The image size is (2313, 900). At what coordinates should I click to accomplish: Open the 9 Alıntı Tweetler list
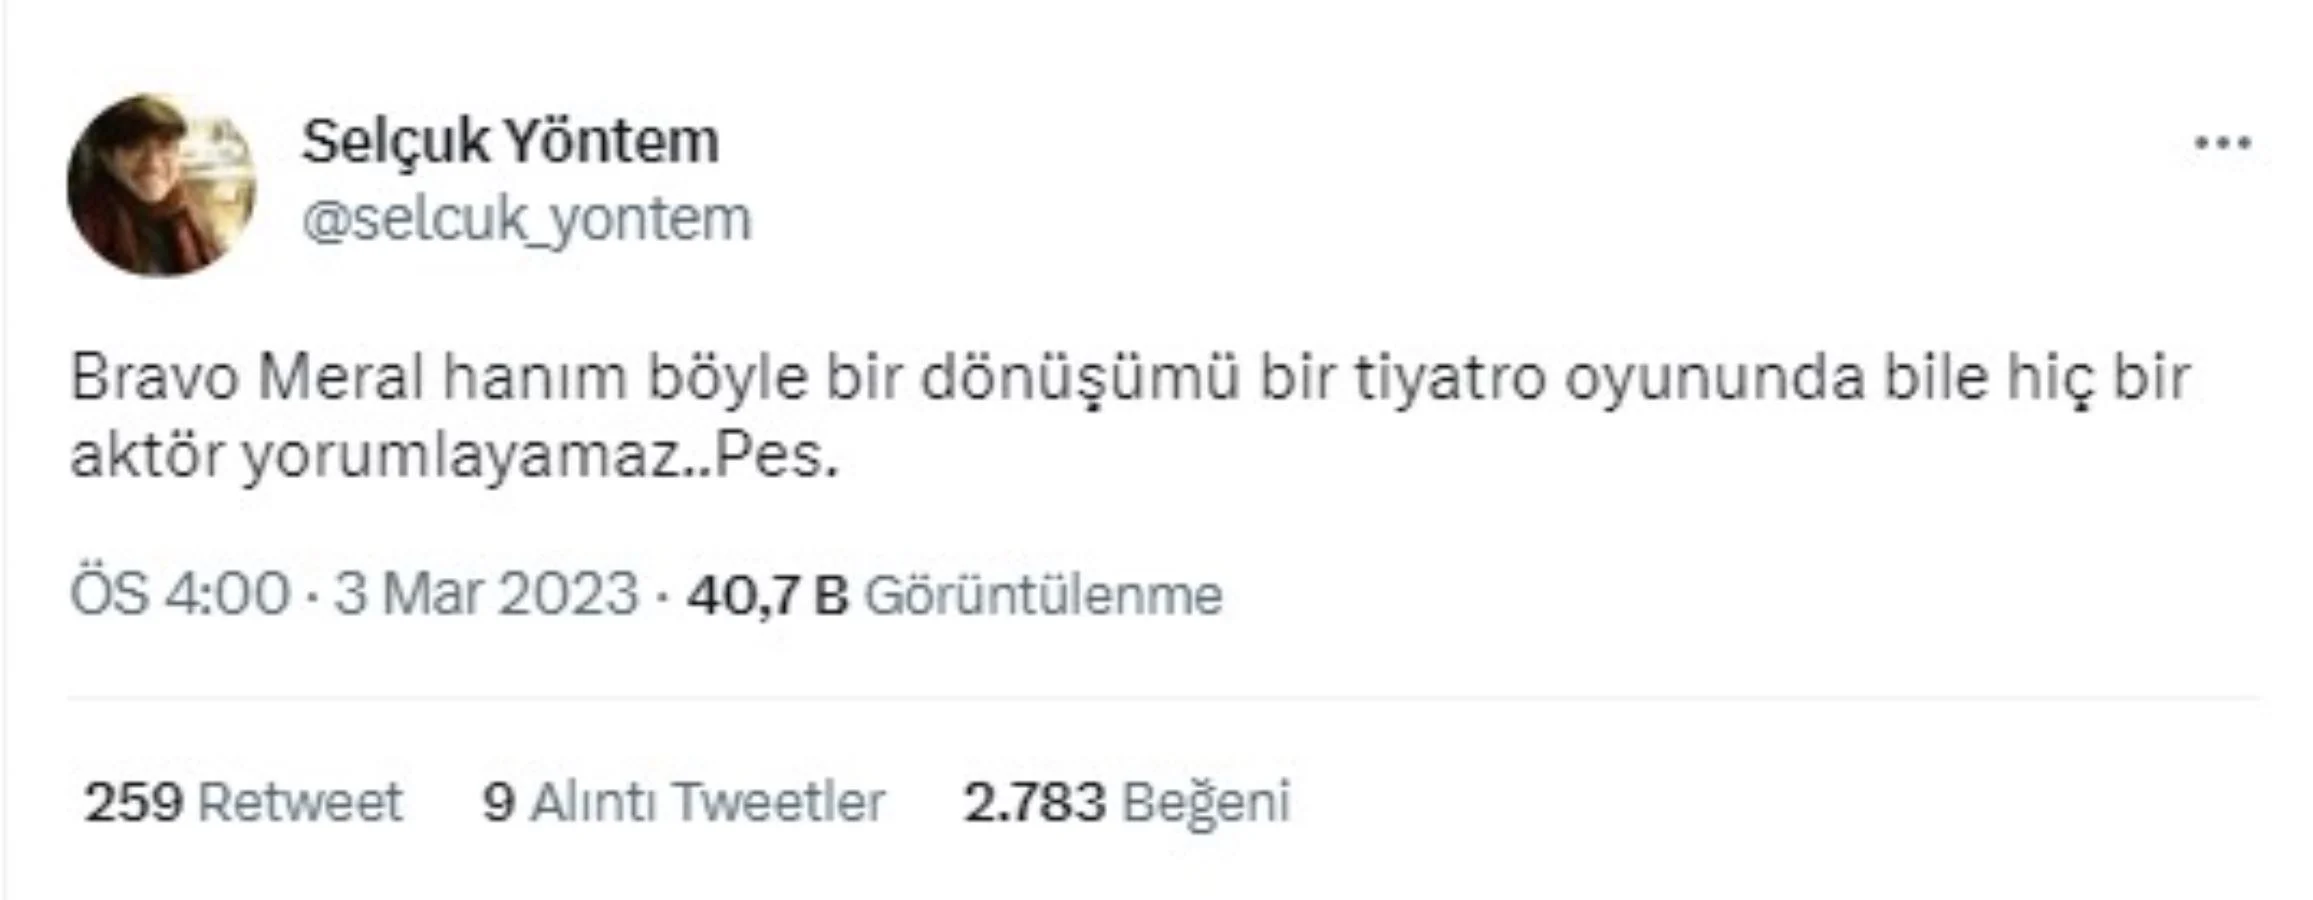point(684,801)
